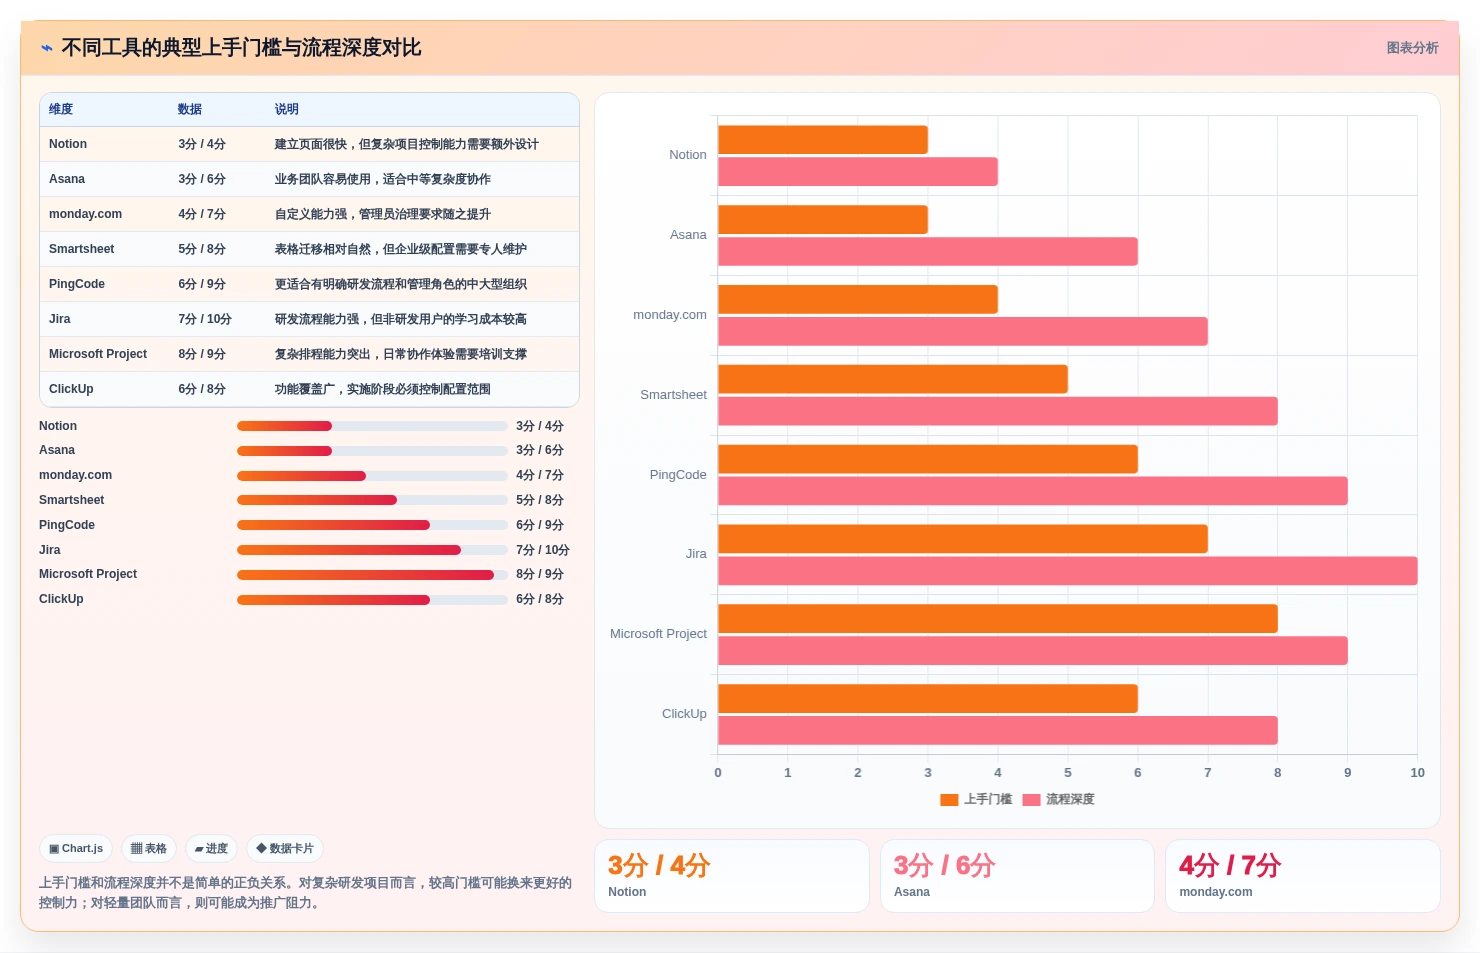Toggle the 流程深度 legend label

pos(1070,800)
